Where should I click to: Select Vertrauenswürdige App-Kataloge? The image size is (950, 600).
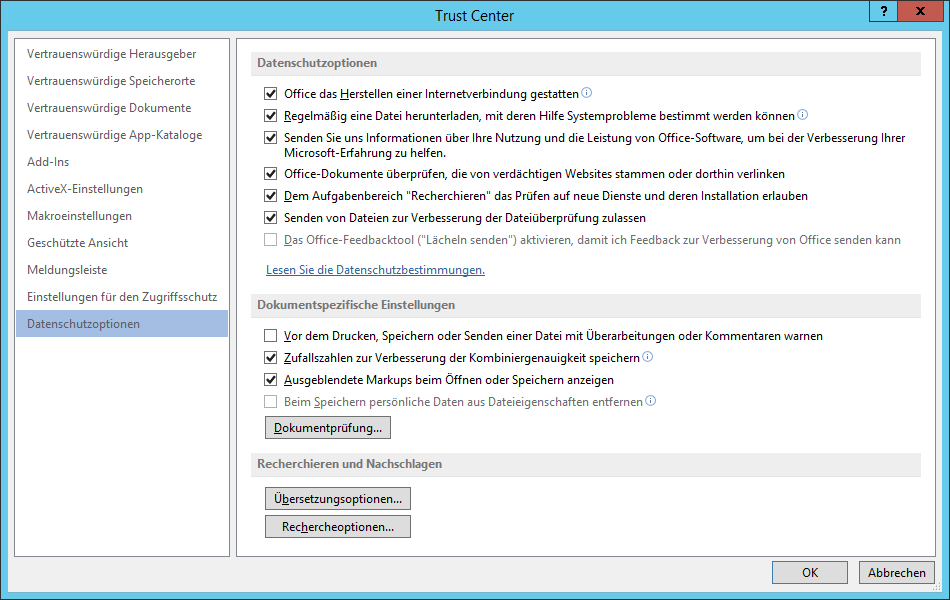pos(122,135)
